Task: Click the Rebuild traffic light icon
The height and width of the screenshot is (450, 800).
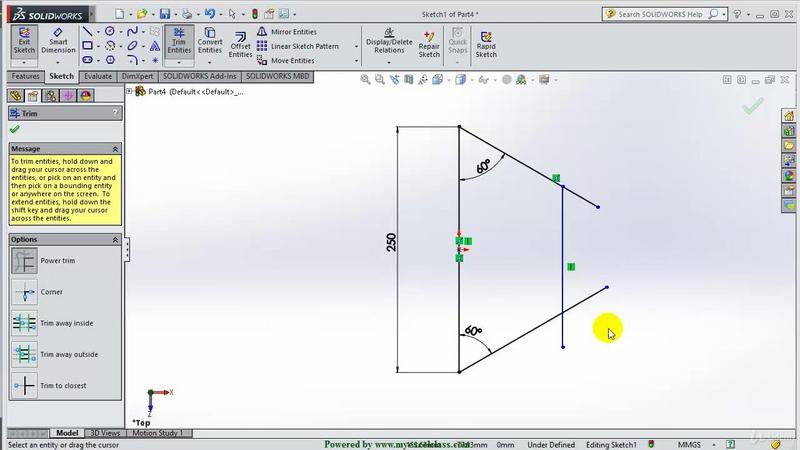Action: tap(255, 14)
